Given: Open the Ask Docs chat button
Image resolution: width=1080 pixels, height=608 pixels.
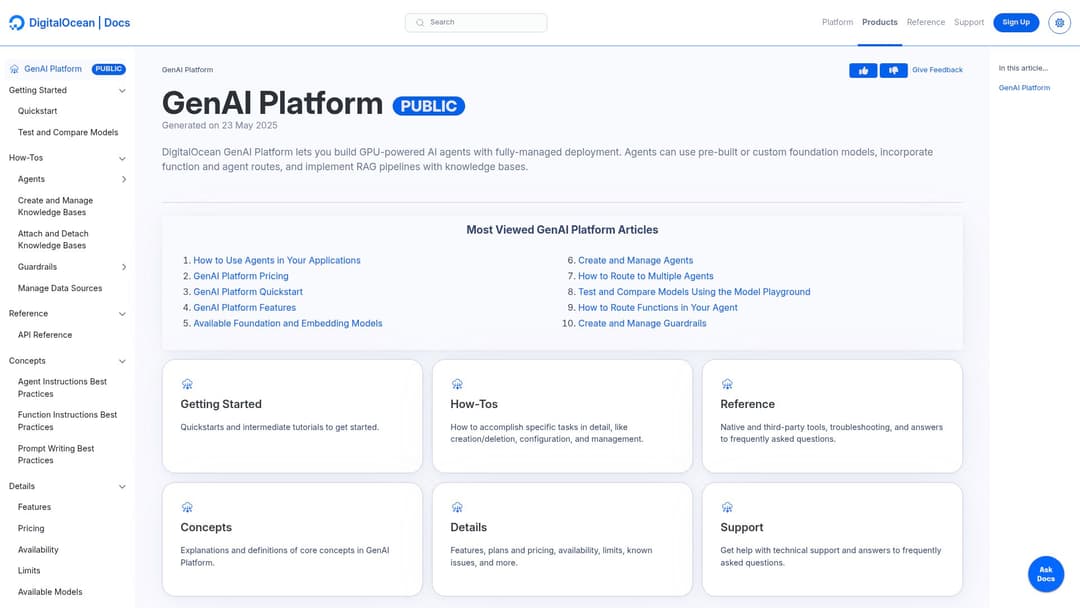Looking at the screenshot, I should 1046,574.
